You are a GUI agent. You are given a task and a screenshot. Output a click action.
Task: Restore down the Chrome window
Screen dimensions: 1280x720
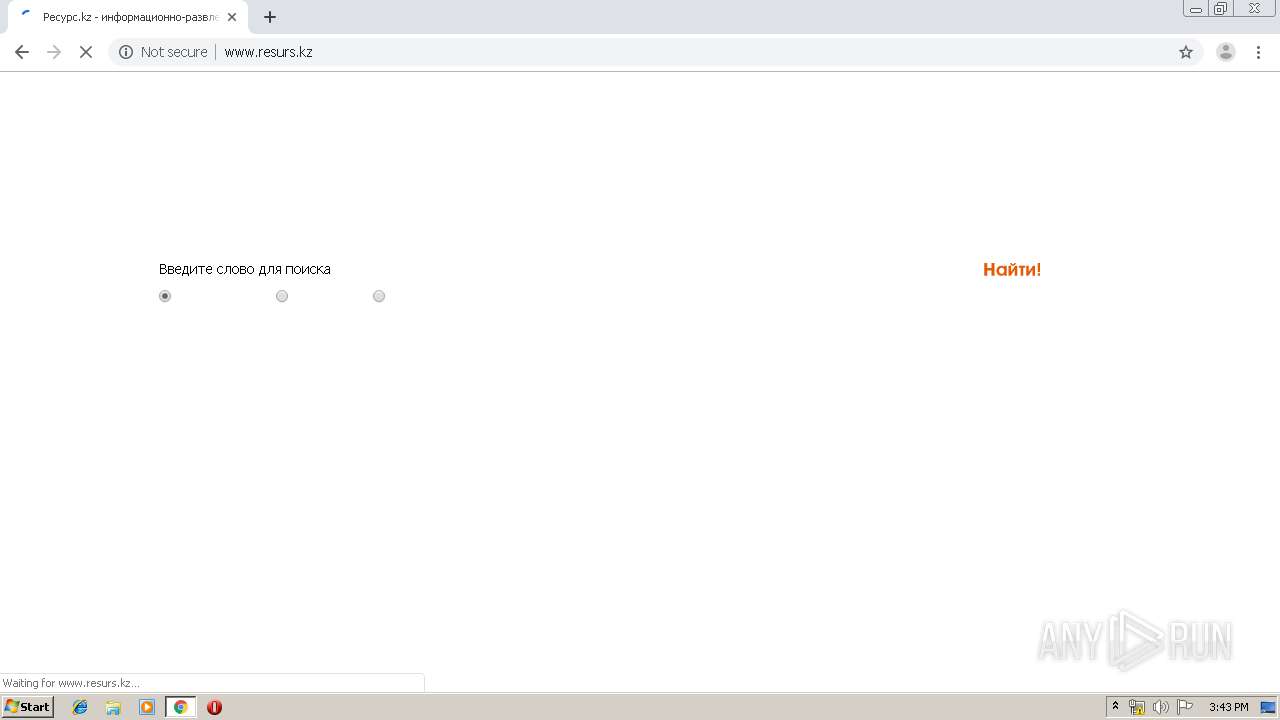(x=1221, y=9)
